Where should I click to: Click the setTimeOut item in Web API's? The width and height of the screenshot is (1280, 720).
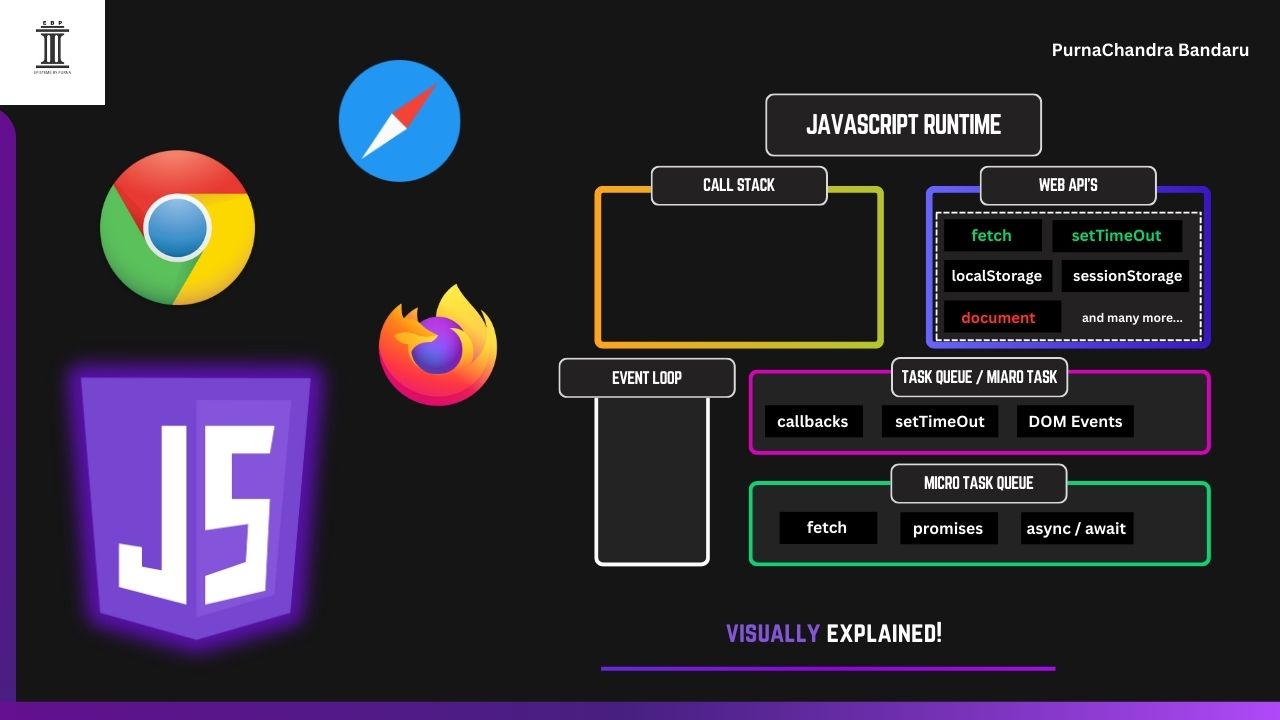[1116, 235]
